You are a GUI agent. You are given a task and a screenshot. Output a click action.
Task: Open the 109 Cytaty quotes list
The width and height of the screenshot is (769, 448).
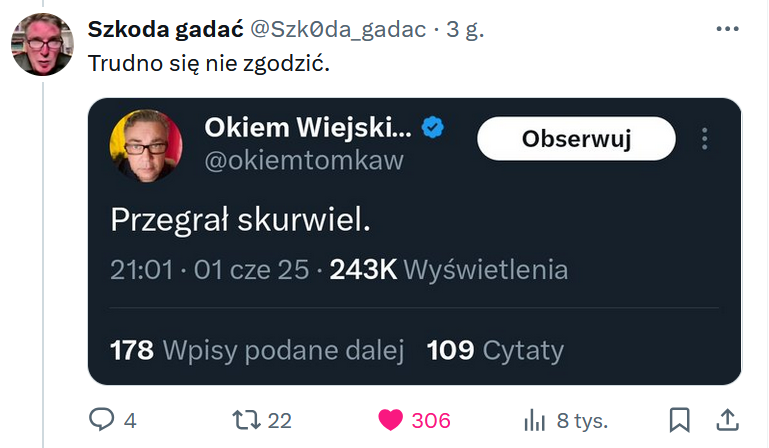coord(495,350)
